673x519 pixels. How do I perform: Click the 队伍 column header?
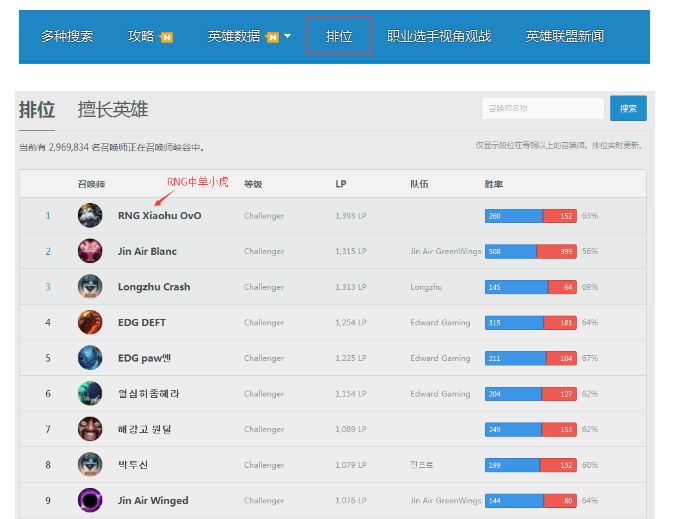pos(419,184)
